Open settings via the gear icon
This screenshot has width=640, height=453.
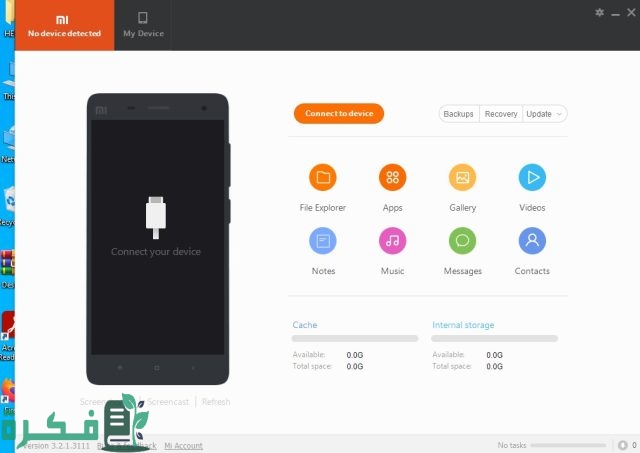(600, 12)
